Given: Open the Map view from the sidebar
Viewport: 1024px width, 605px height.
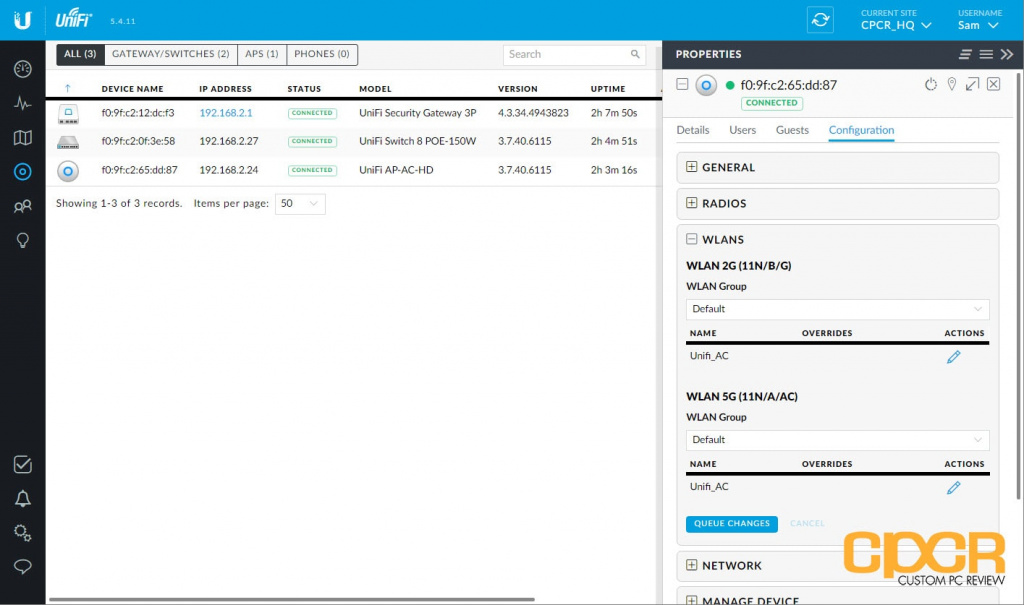Looking at the screenshot, I should point(22,138).
